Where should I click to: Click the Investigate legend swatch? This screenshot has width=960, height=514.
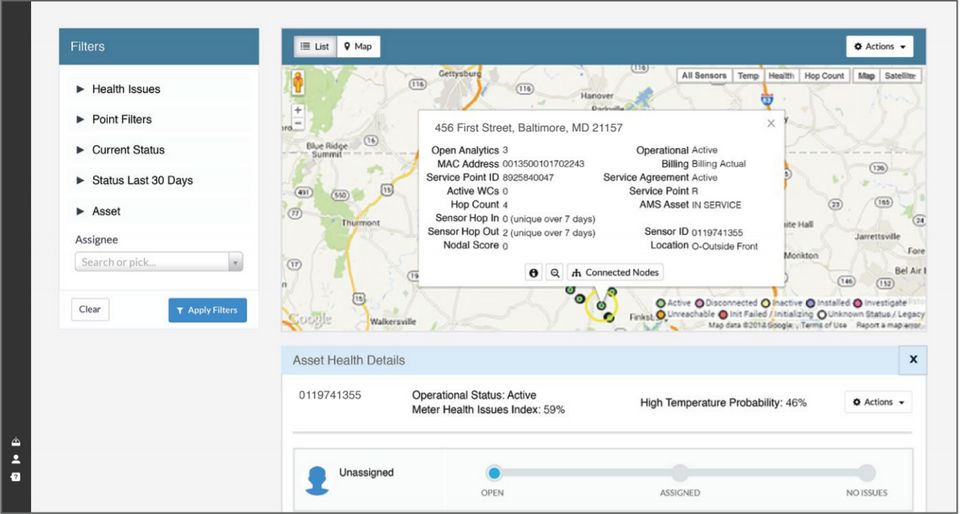tap(858, 304)
